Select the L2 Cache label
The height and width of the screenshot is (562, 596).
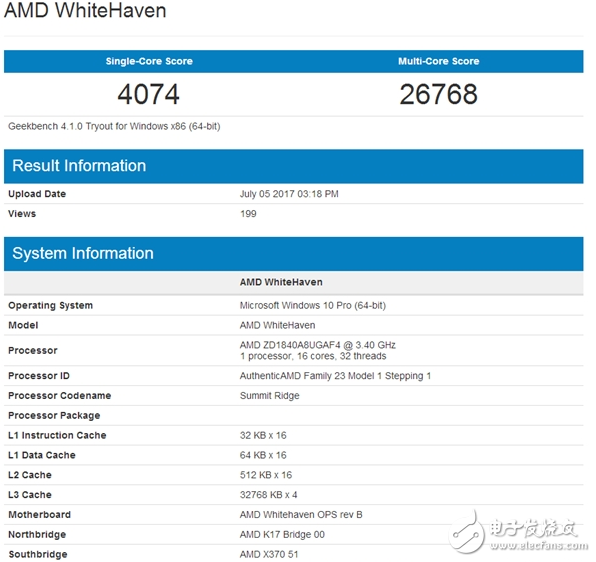(x=30, y=475)
